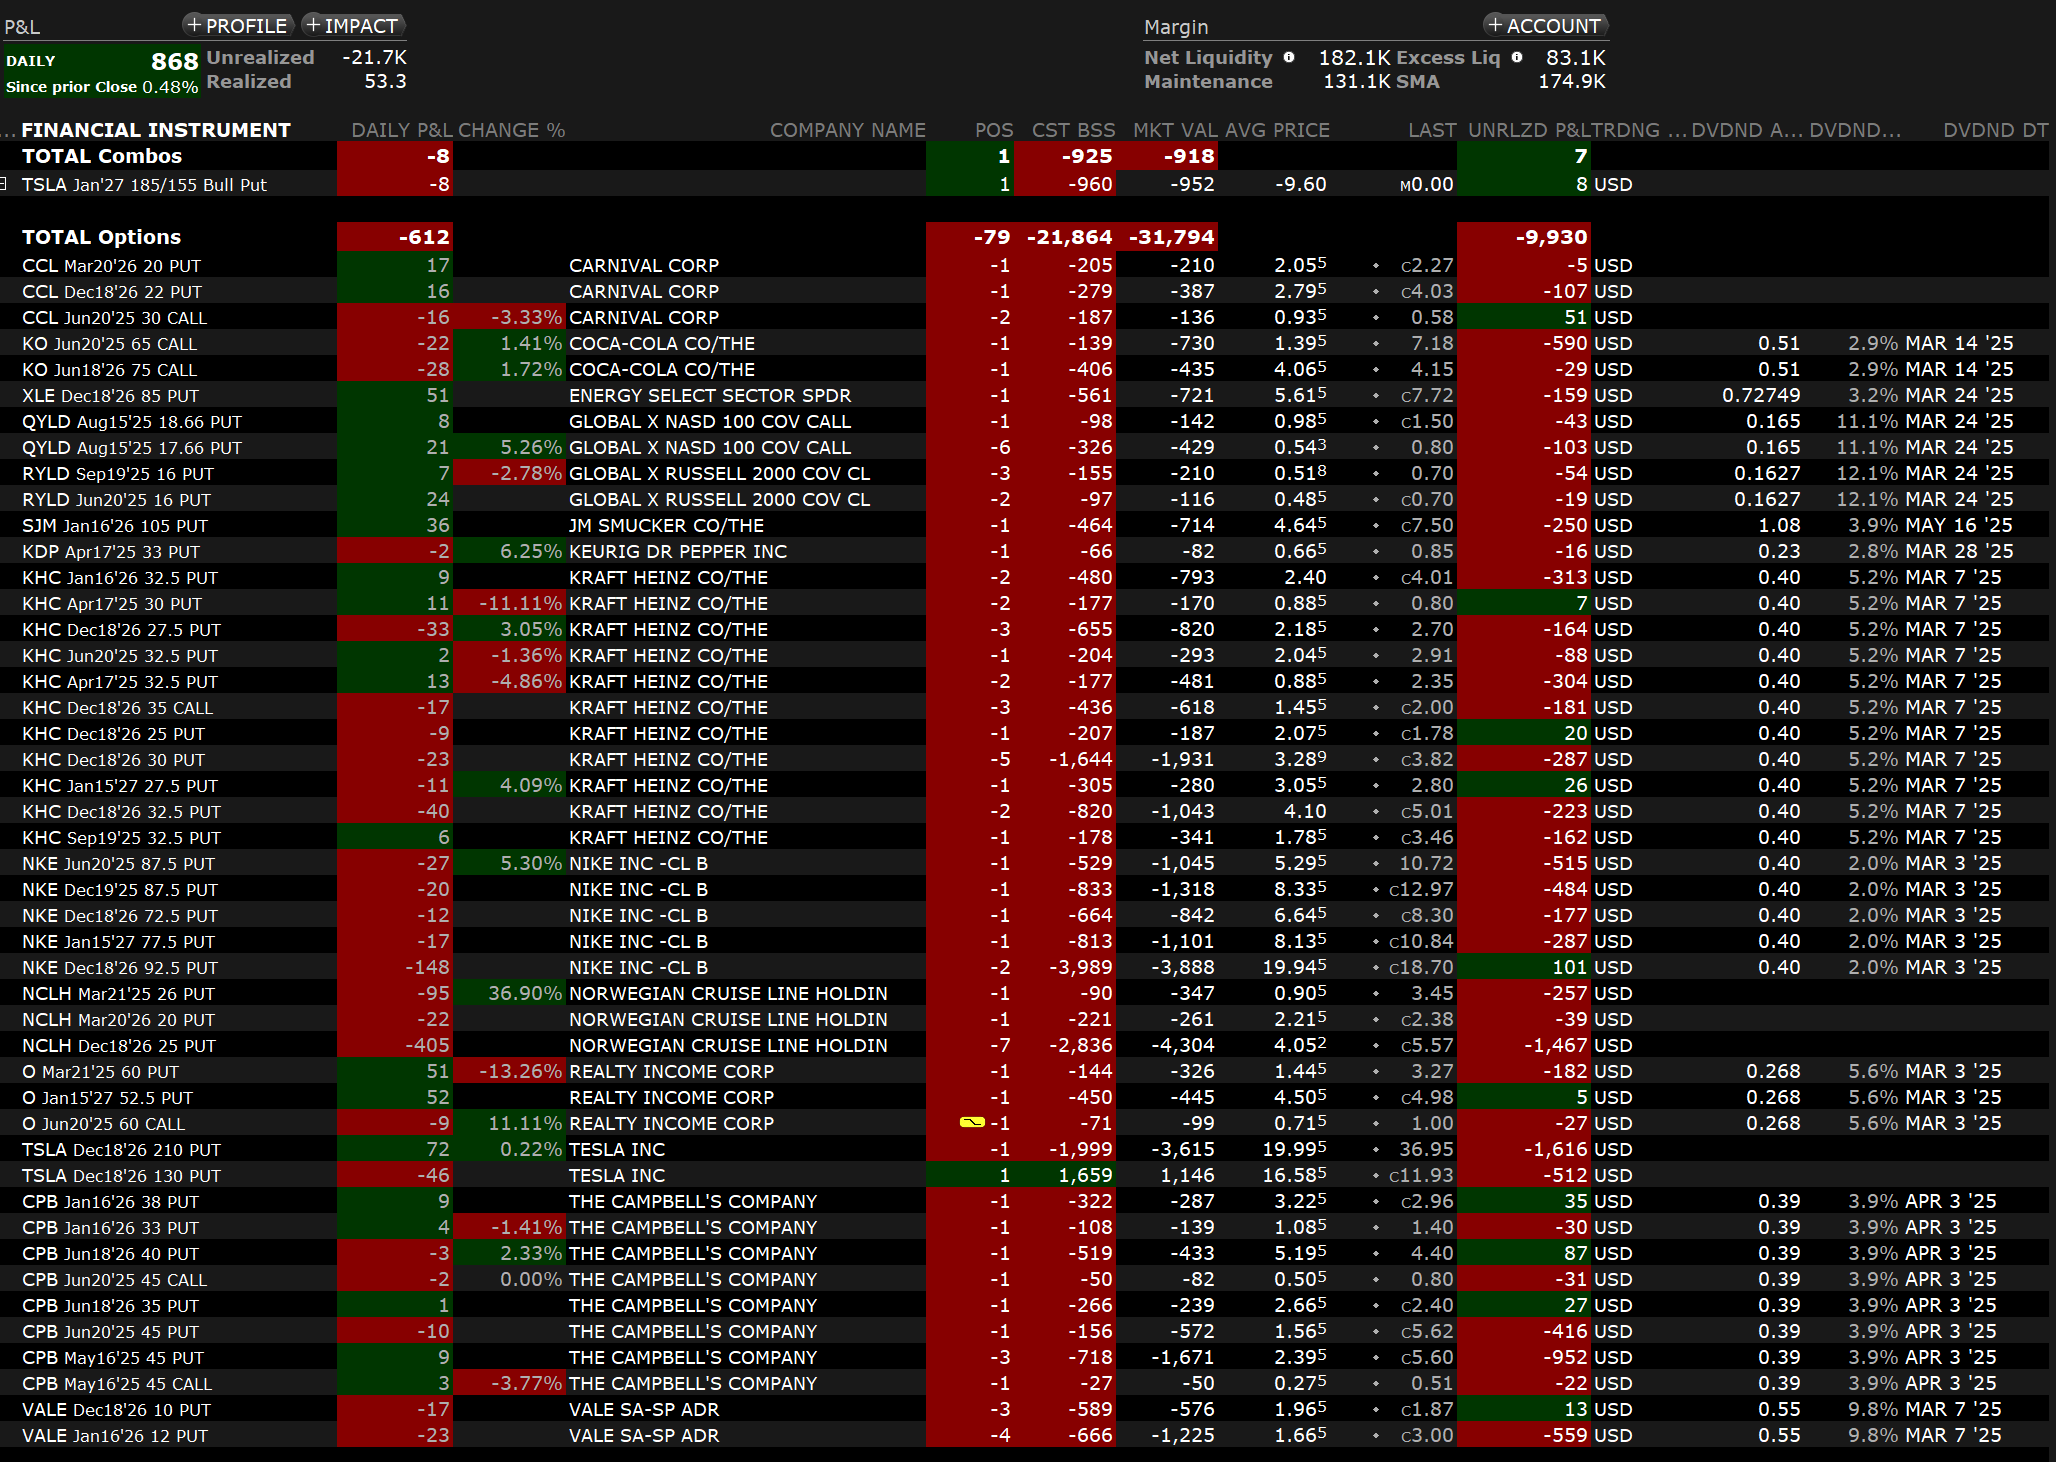The height and width of the screenshot is (1462, 2056).
Task: Open the Account window button
Action: (x=1545, y=26)
